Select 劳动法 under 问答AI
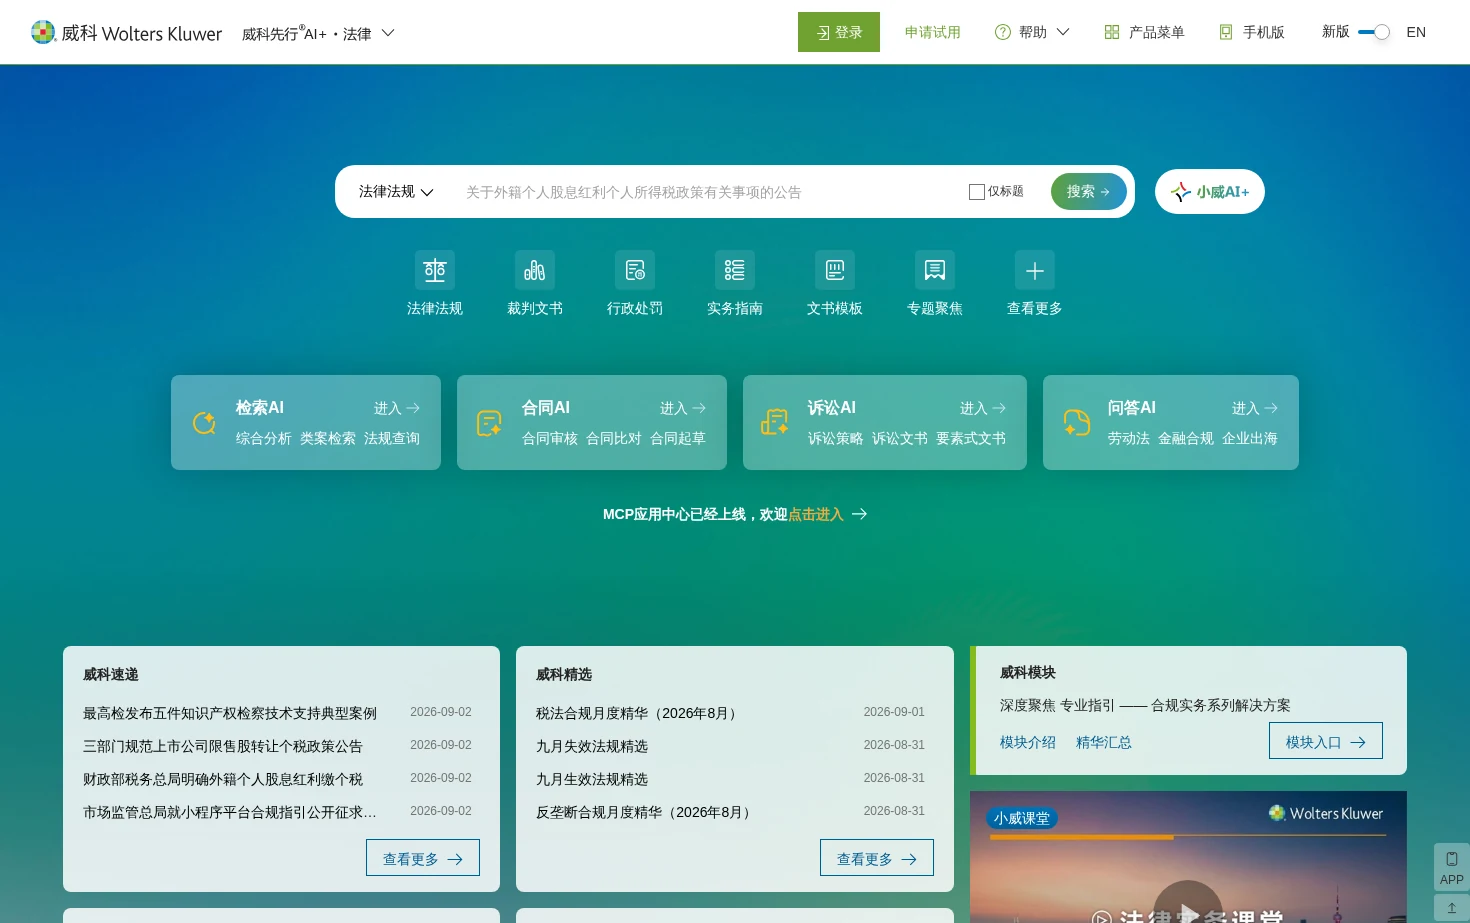Image resolution: width=1470 pixels, height=923 pixels. (1129, 438)
